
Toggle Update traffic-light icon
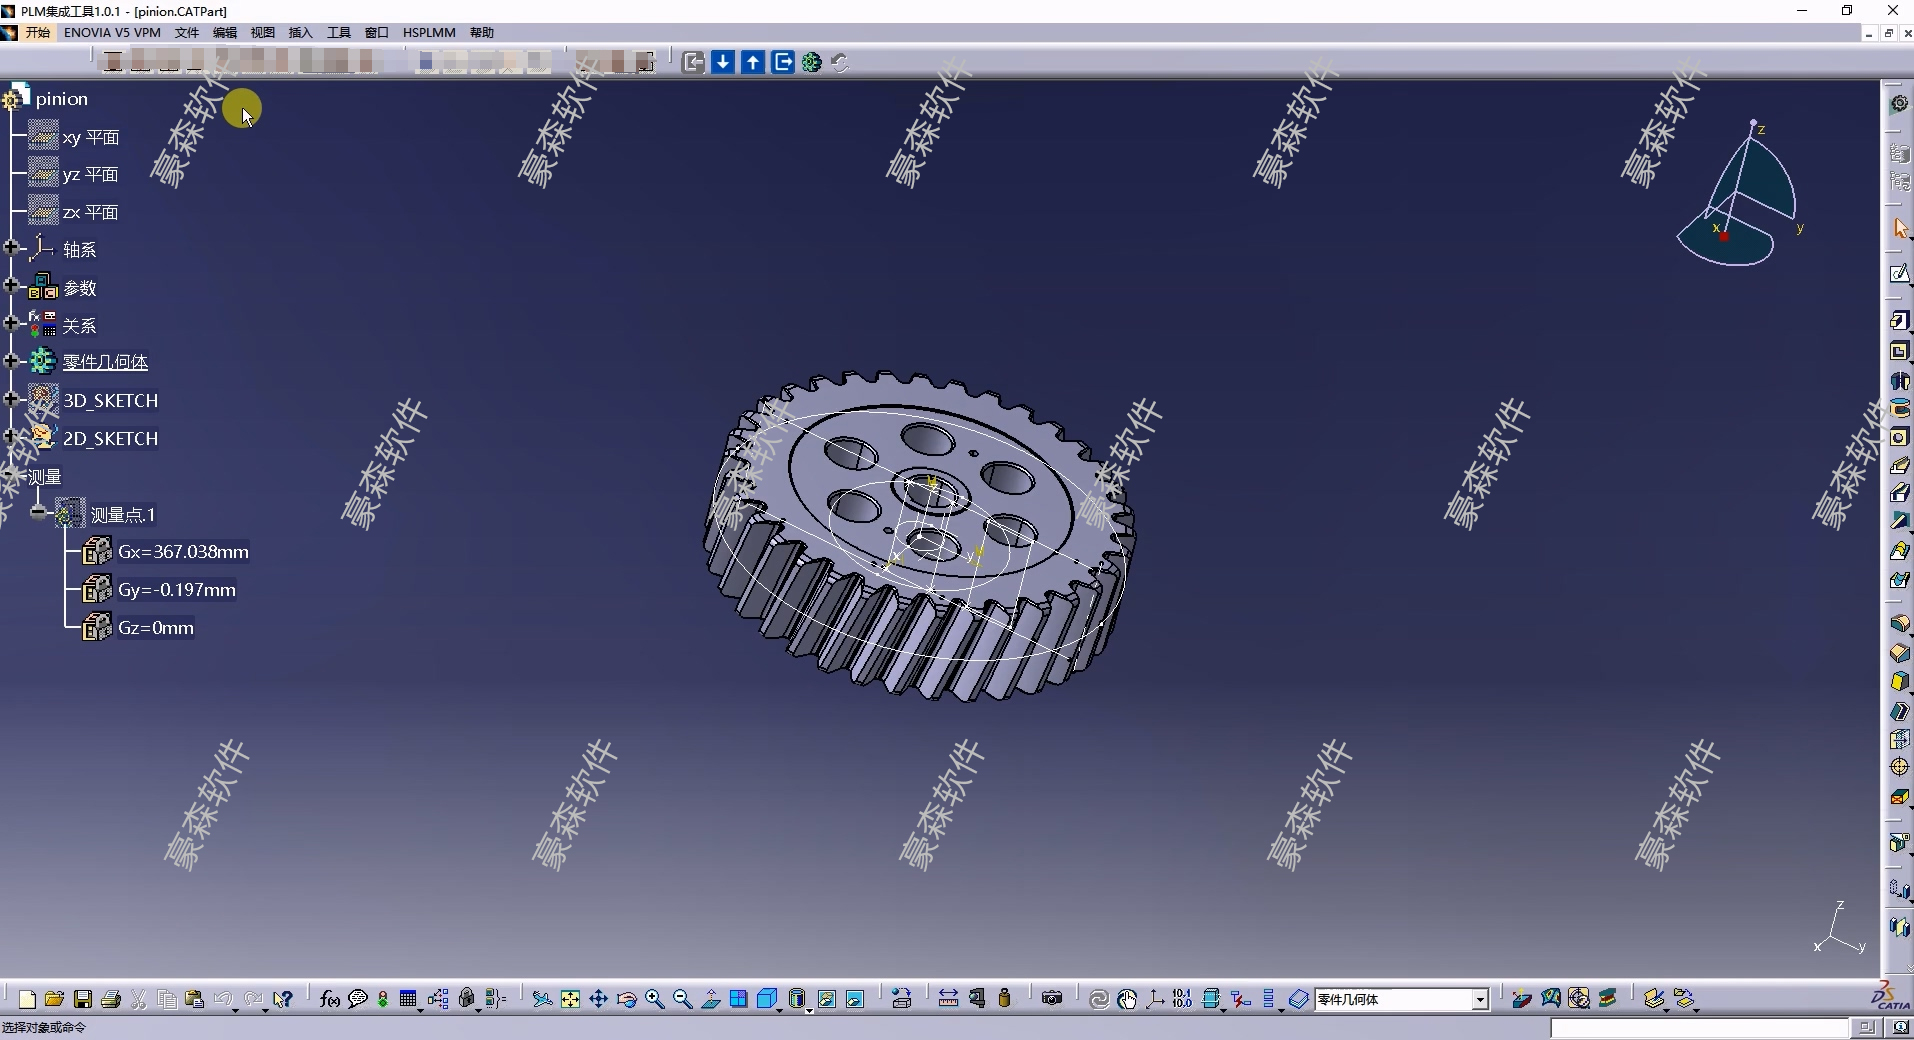click(383, 998)
